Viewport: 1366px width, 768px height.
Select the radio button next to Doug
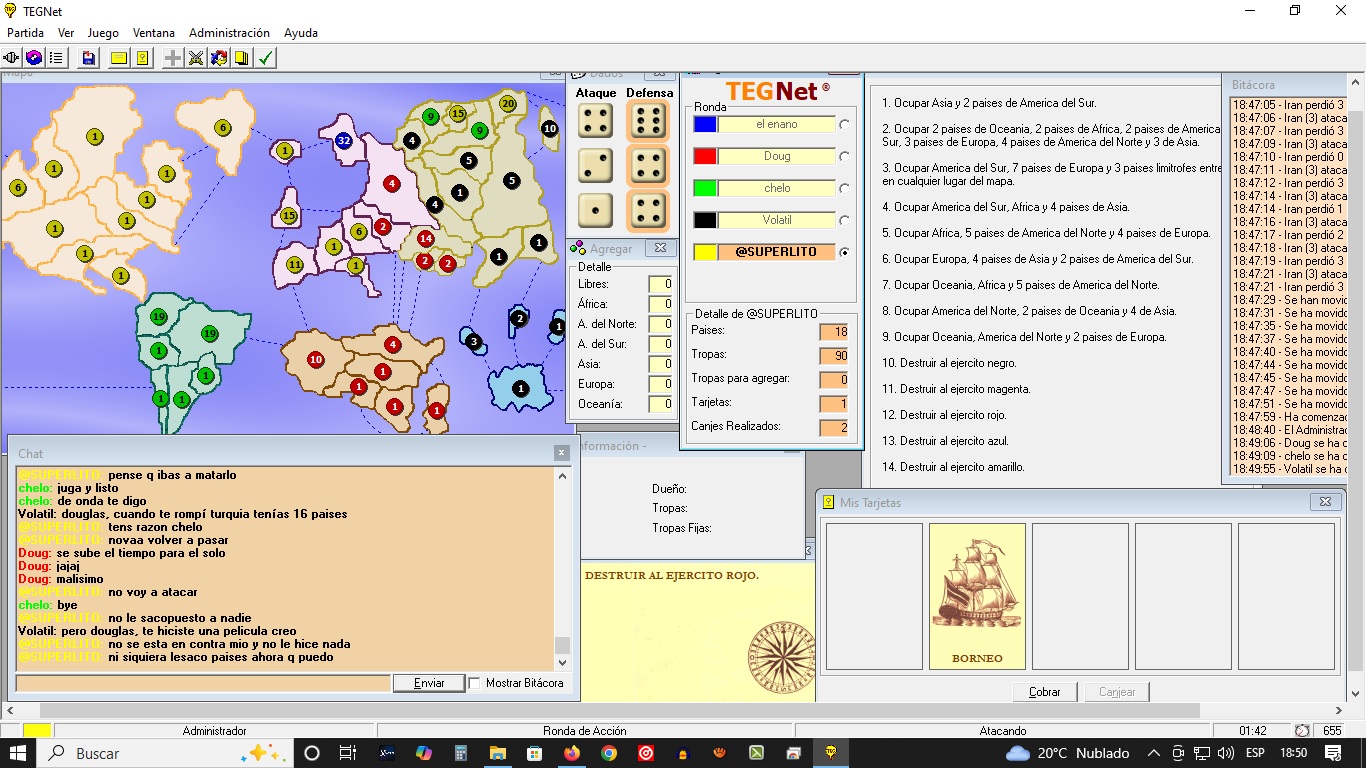tap(845, 157)
